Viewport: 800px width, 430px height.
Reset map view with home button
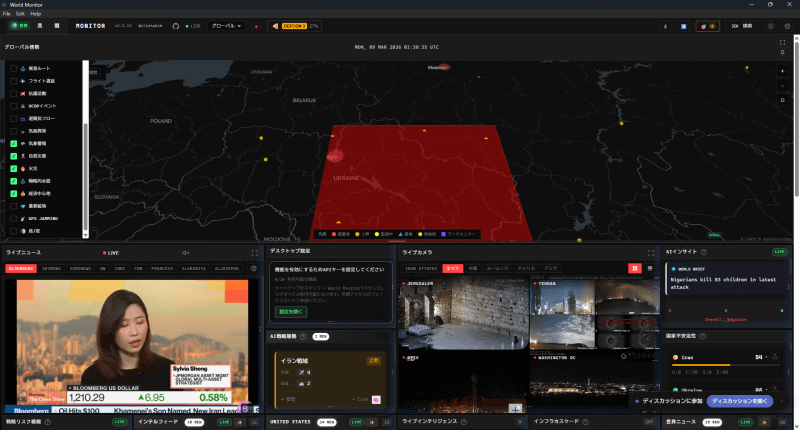point(782,100)
